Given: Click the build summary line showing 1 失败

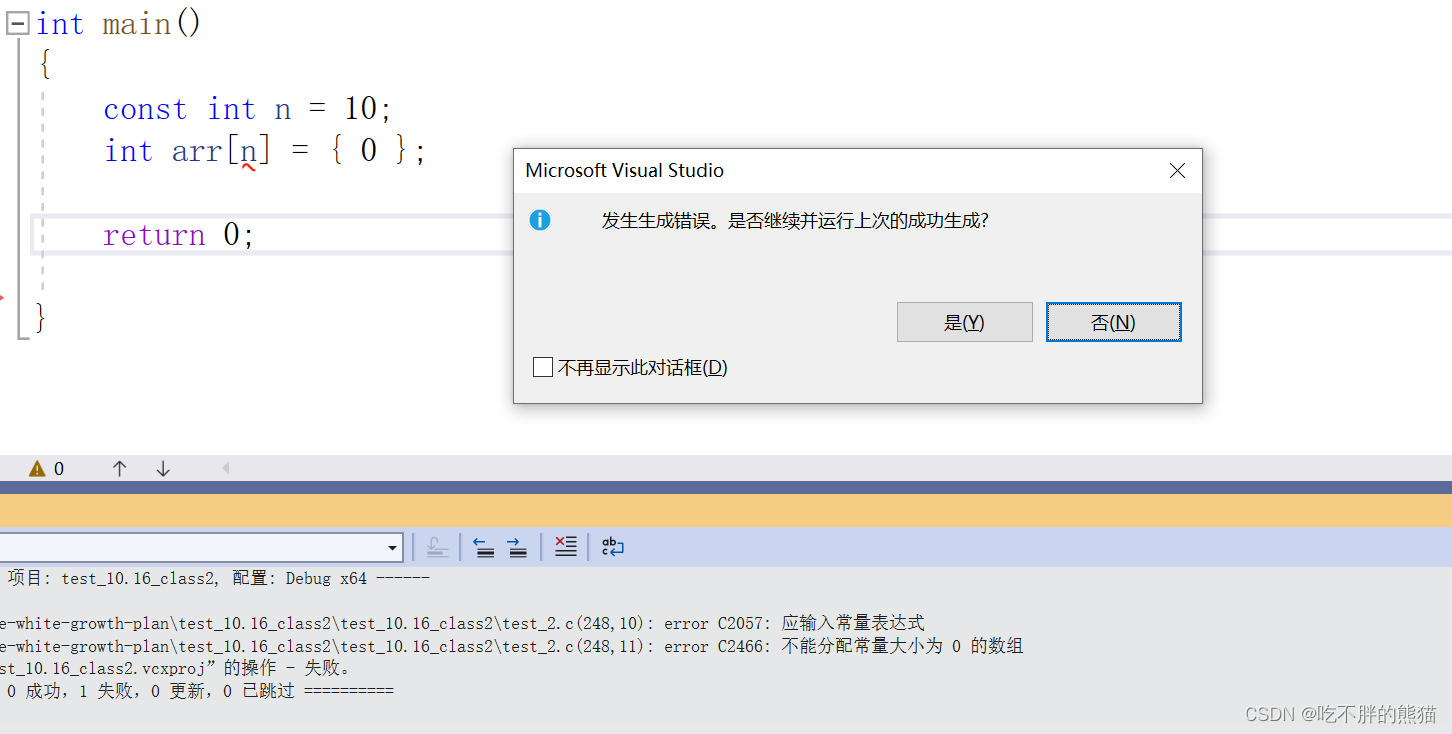Looking at the screenshot, I should point(200,691).
